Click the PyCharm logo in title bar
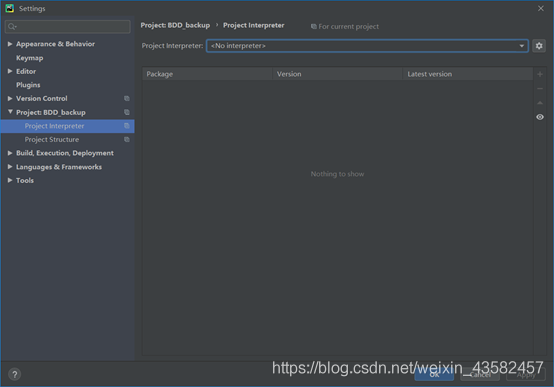 (10, 8)
